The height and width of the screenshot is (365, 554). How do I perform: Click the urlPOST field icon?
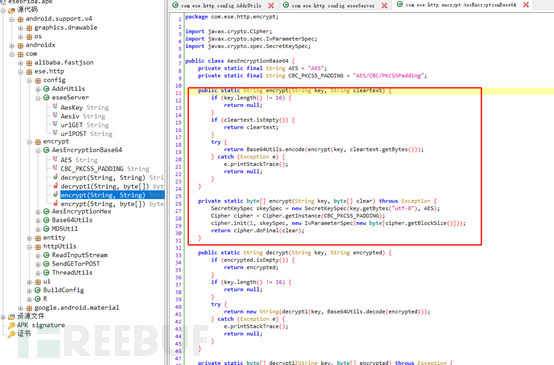pyautogui.click(x=55, y=133)
